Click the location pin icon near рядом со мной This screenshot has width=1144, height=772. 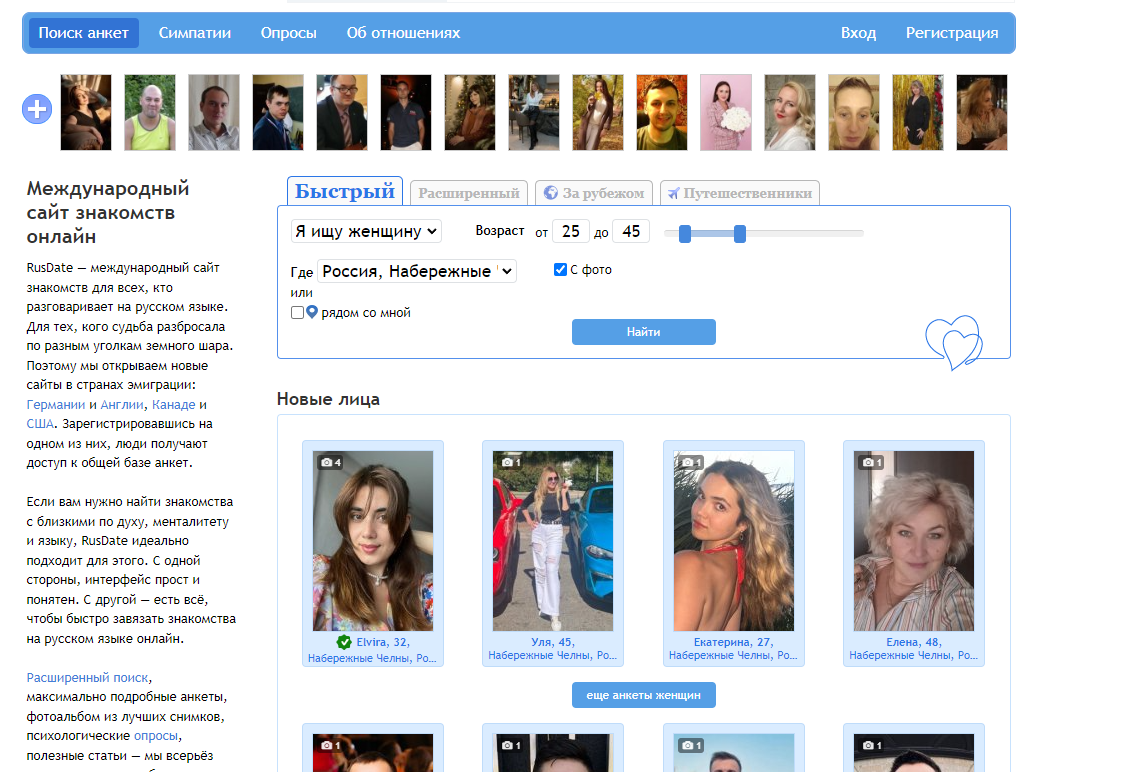click(x=312, y=312)
